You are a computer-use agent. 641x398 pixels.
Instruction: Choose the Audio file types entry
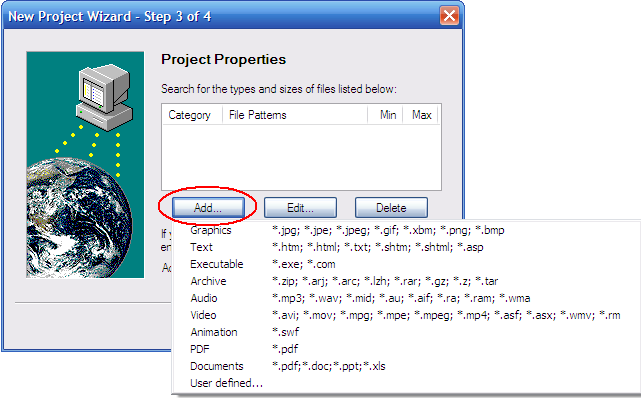(x=406, y=298)
